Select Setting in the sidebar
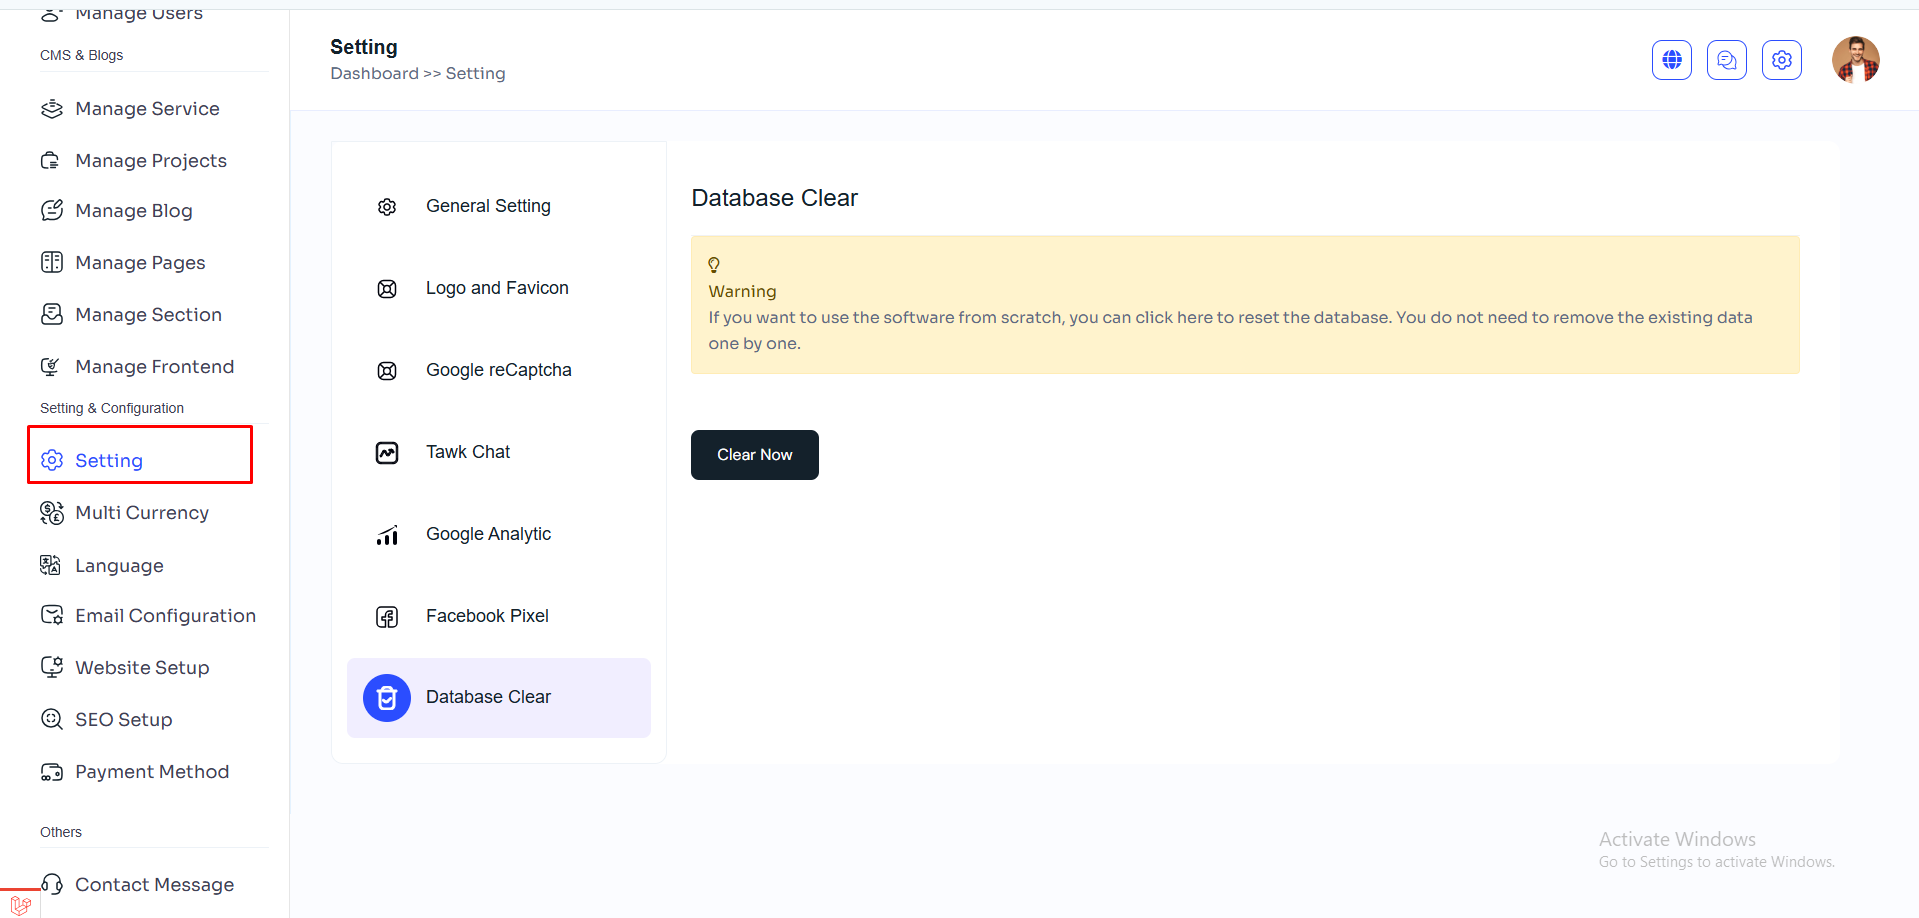The image size is (1919, 918). point(109,461)
